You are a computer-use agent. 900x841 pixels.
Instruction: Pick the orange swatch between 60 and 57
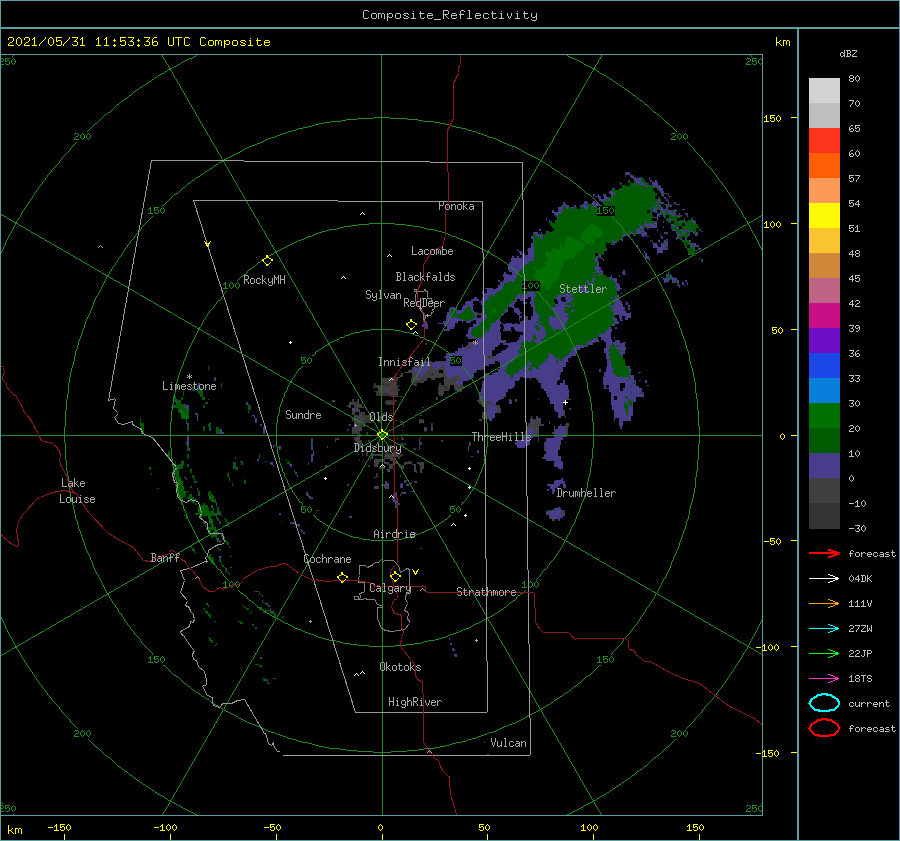(x=824, y=166)
